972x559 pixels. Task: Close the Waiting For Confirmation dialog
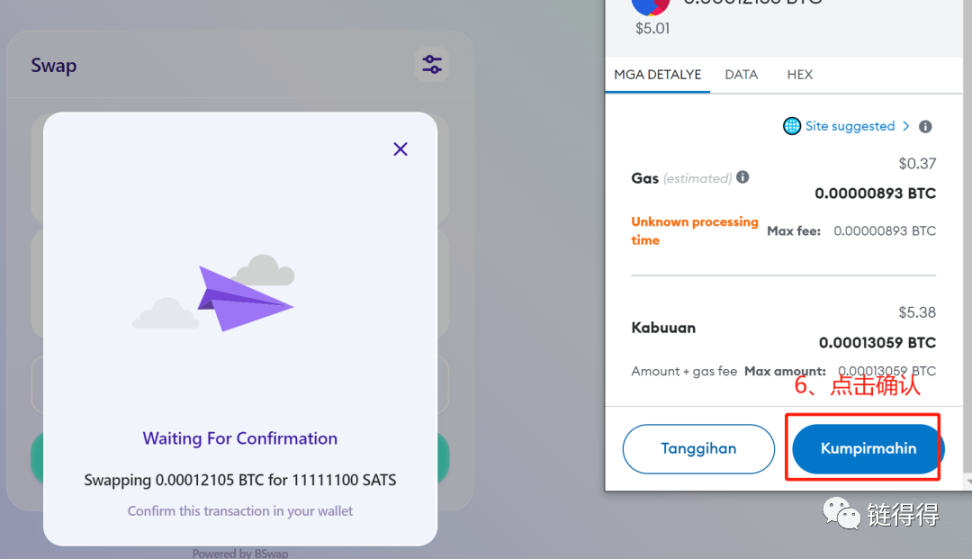tap(400, 149)
